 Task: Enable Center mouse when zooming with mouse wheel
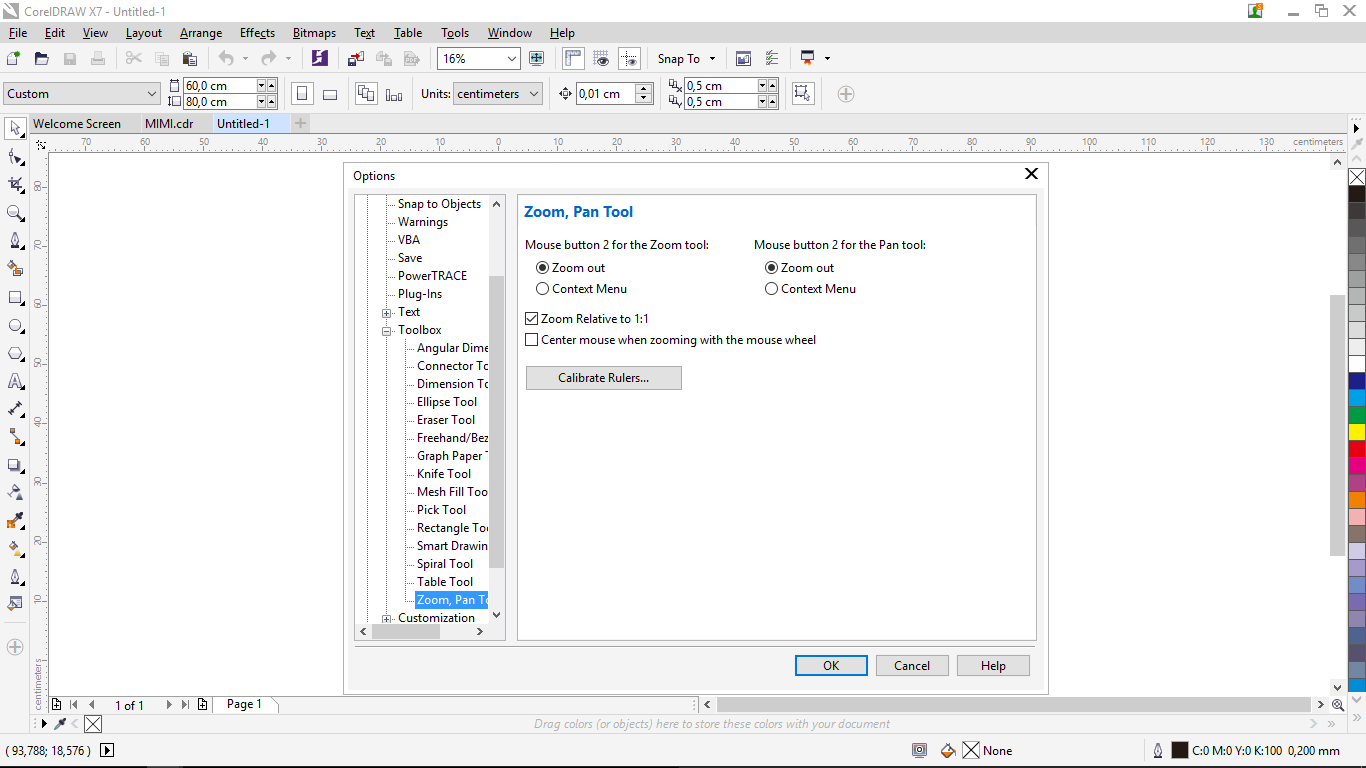coord(531,339)
